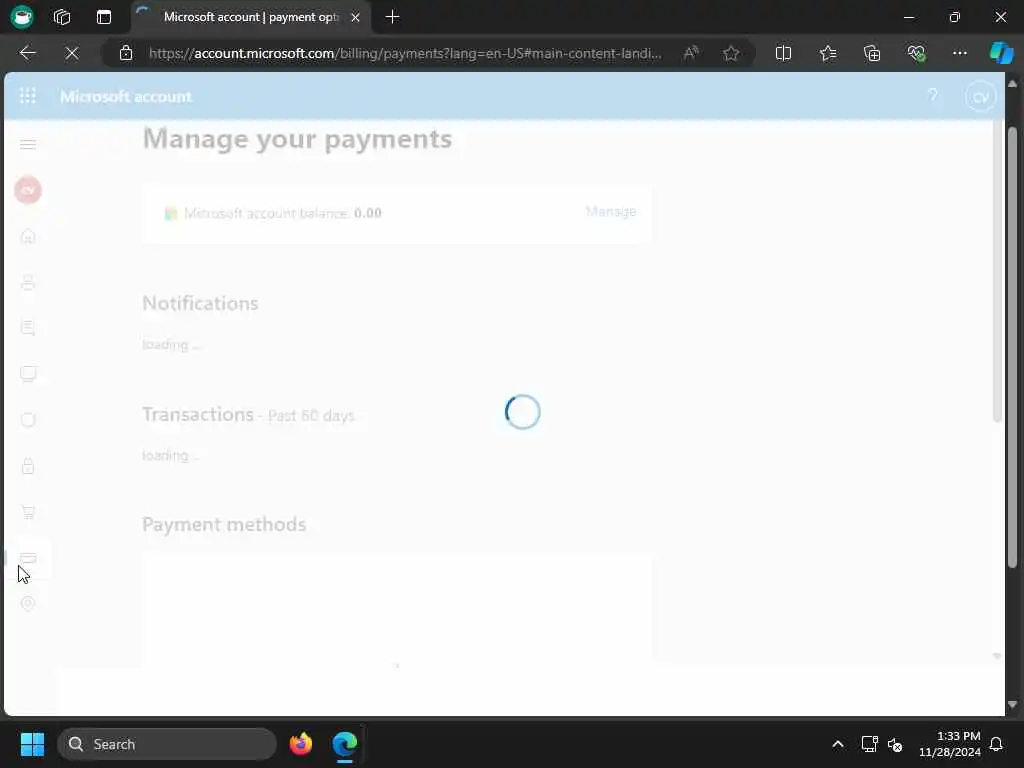
Task: View site information lock icon
Action: [x=126, y=53]
